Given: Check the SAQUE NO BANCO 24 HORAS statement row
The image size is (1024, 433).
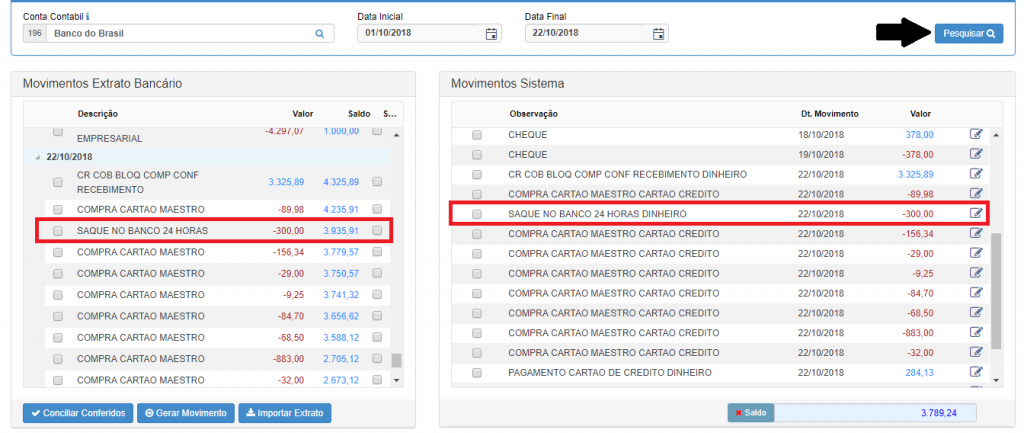Looking at the screenshot, I should 58,231.
